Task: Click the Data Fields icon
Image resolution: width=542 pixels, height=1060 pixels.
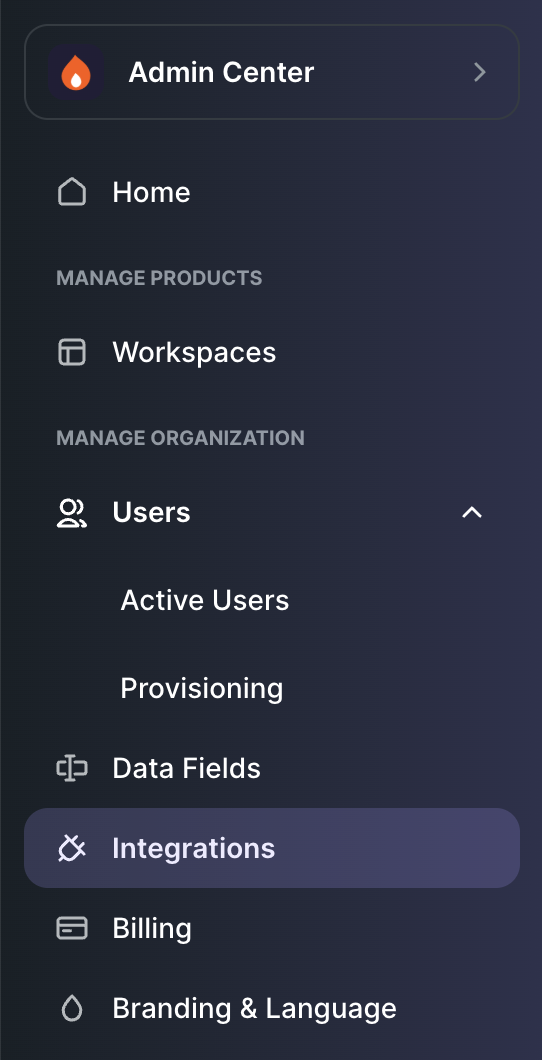Action: point(72,769)
